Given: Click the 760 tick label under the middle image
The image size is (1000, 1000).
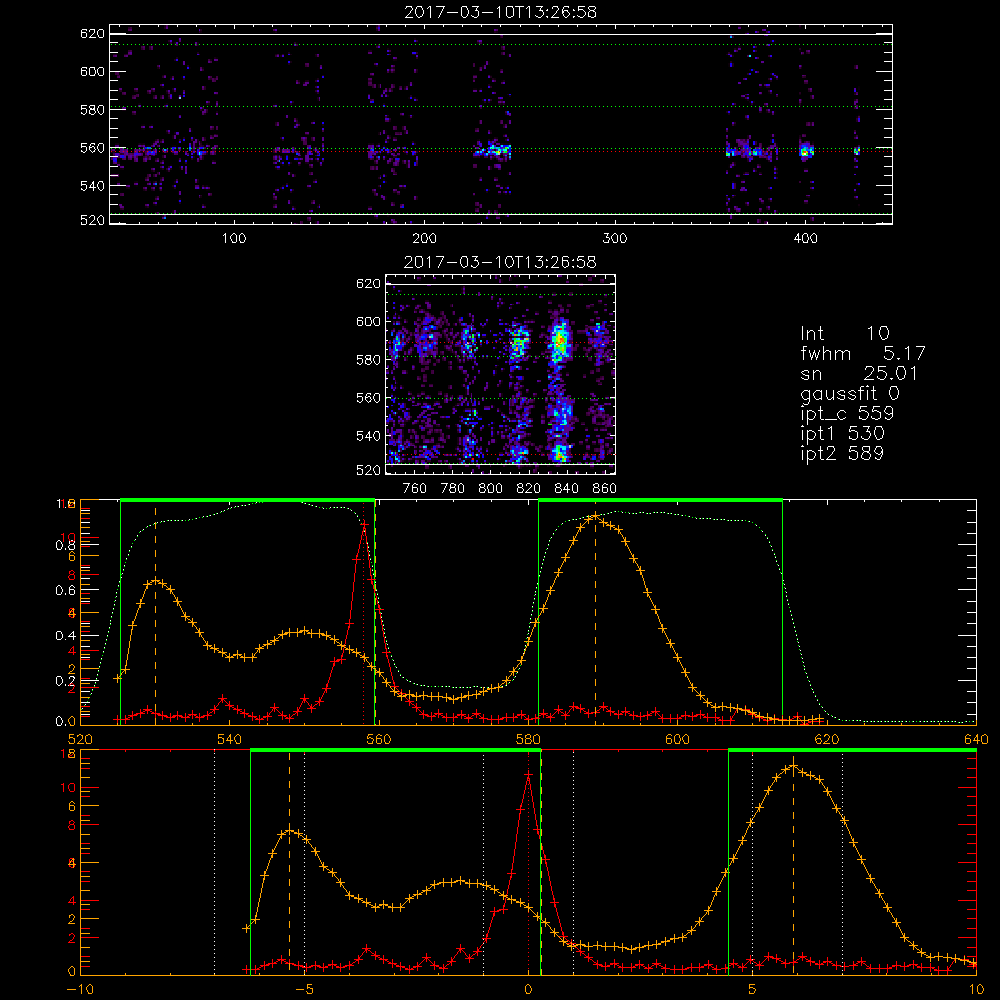Looking at the screenshot, I should (x=415, y=489).
